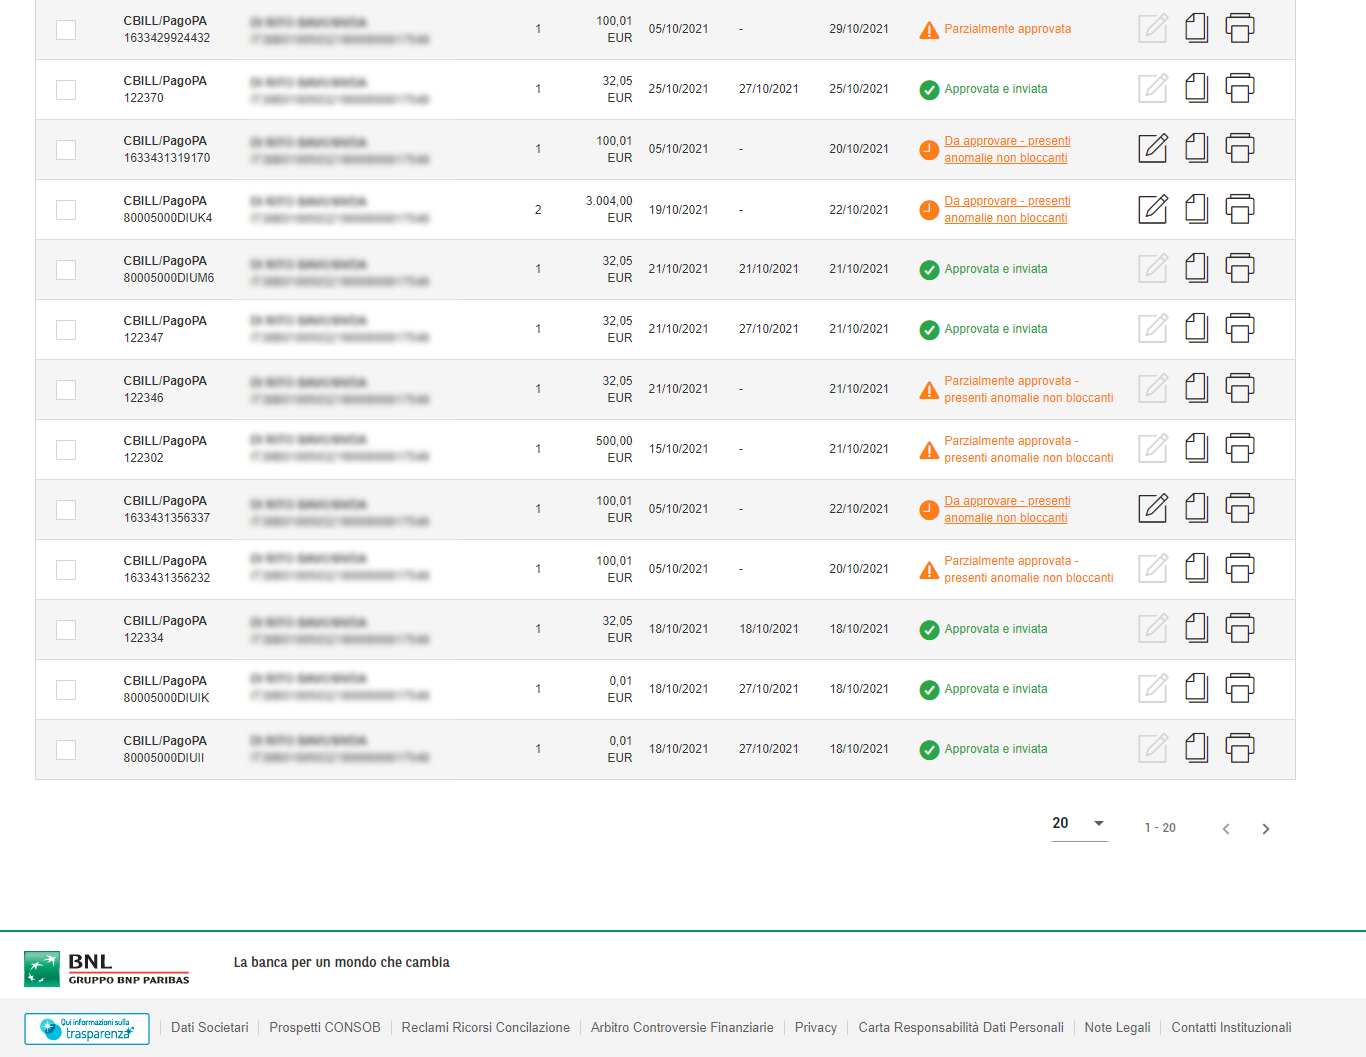Click printer icon for row 80005000DIUII
This screenshot has width=1366, height=1057.
(x=1239, y=749)
